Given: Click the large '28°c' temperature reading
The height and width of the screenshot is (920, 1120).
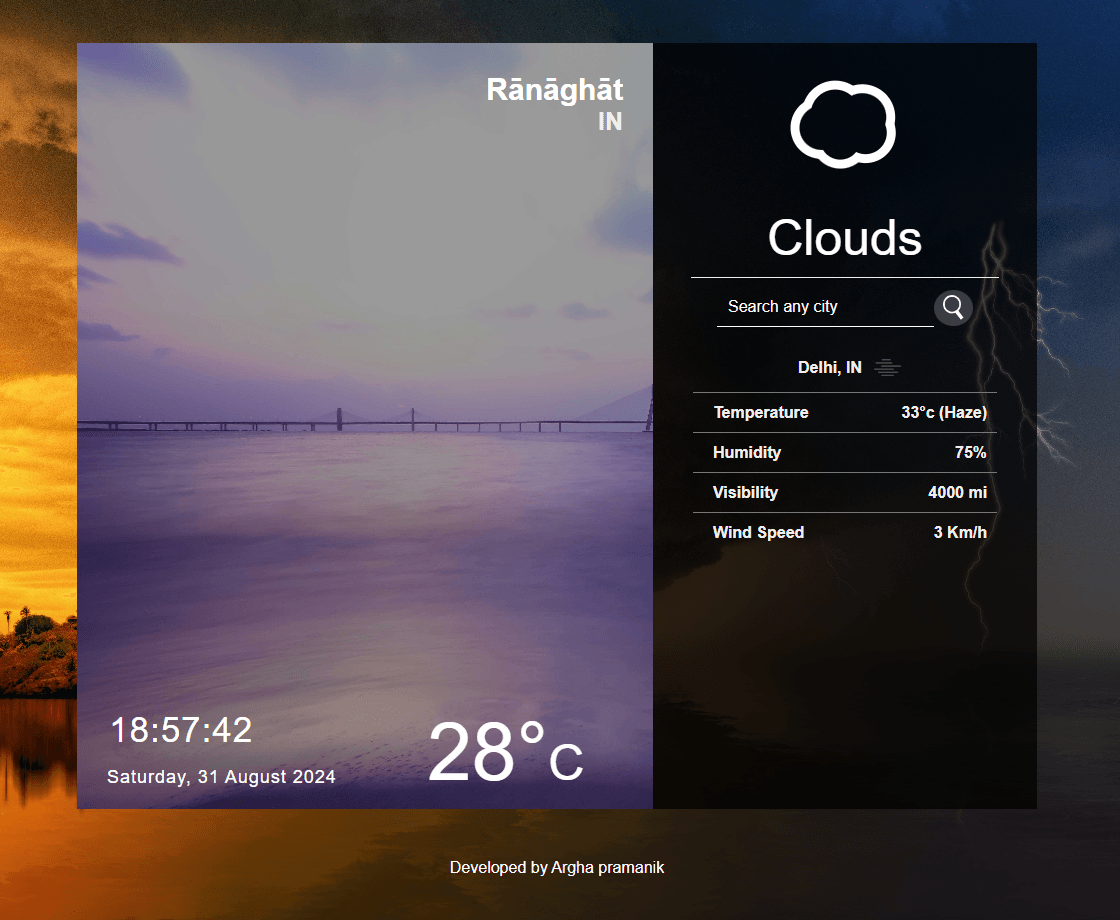Looking at the screenshot, I should pos(506,751).
